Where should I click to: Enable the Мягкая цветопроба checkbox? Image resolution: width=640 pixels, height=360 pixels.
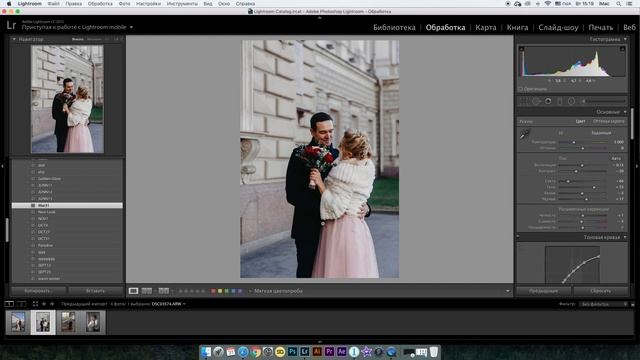pyautogui.click(x=250, y=291)
